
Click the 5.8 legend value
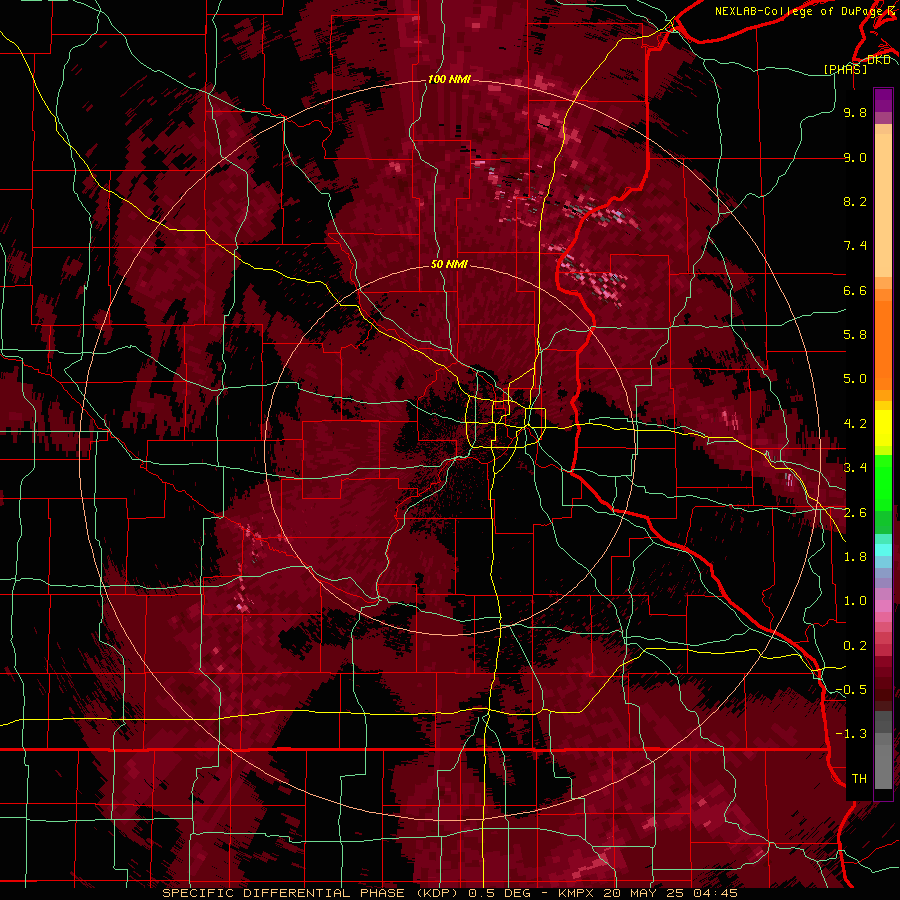855,335
